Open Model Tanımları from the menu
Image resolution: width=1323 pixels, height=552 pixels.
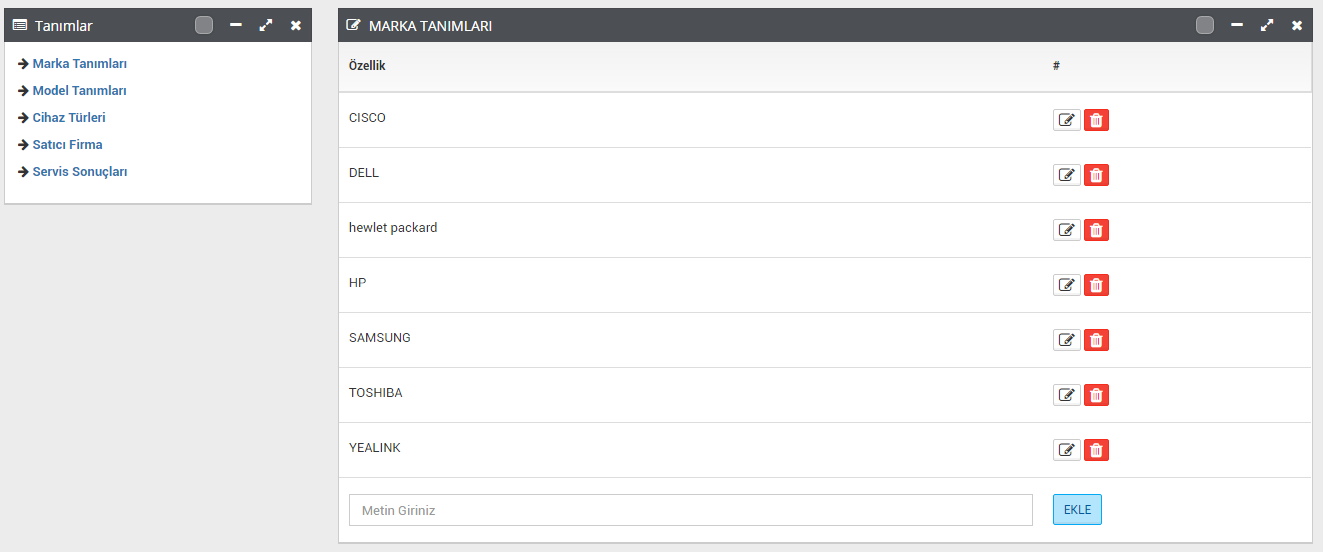pyautogui.click(x=79, y=91)
